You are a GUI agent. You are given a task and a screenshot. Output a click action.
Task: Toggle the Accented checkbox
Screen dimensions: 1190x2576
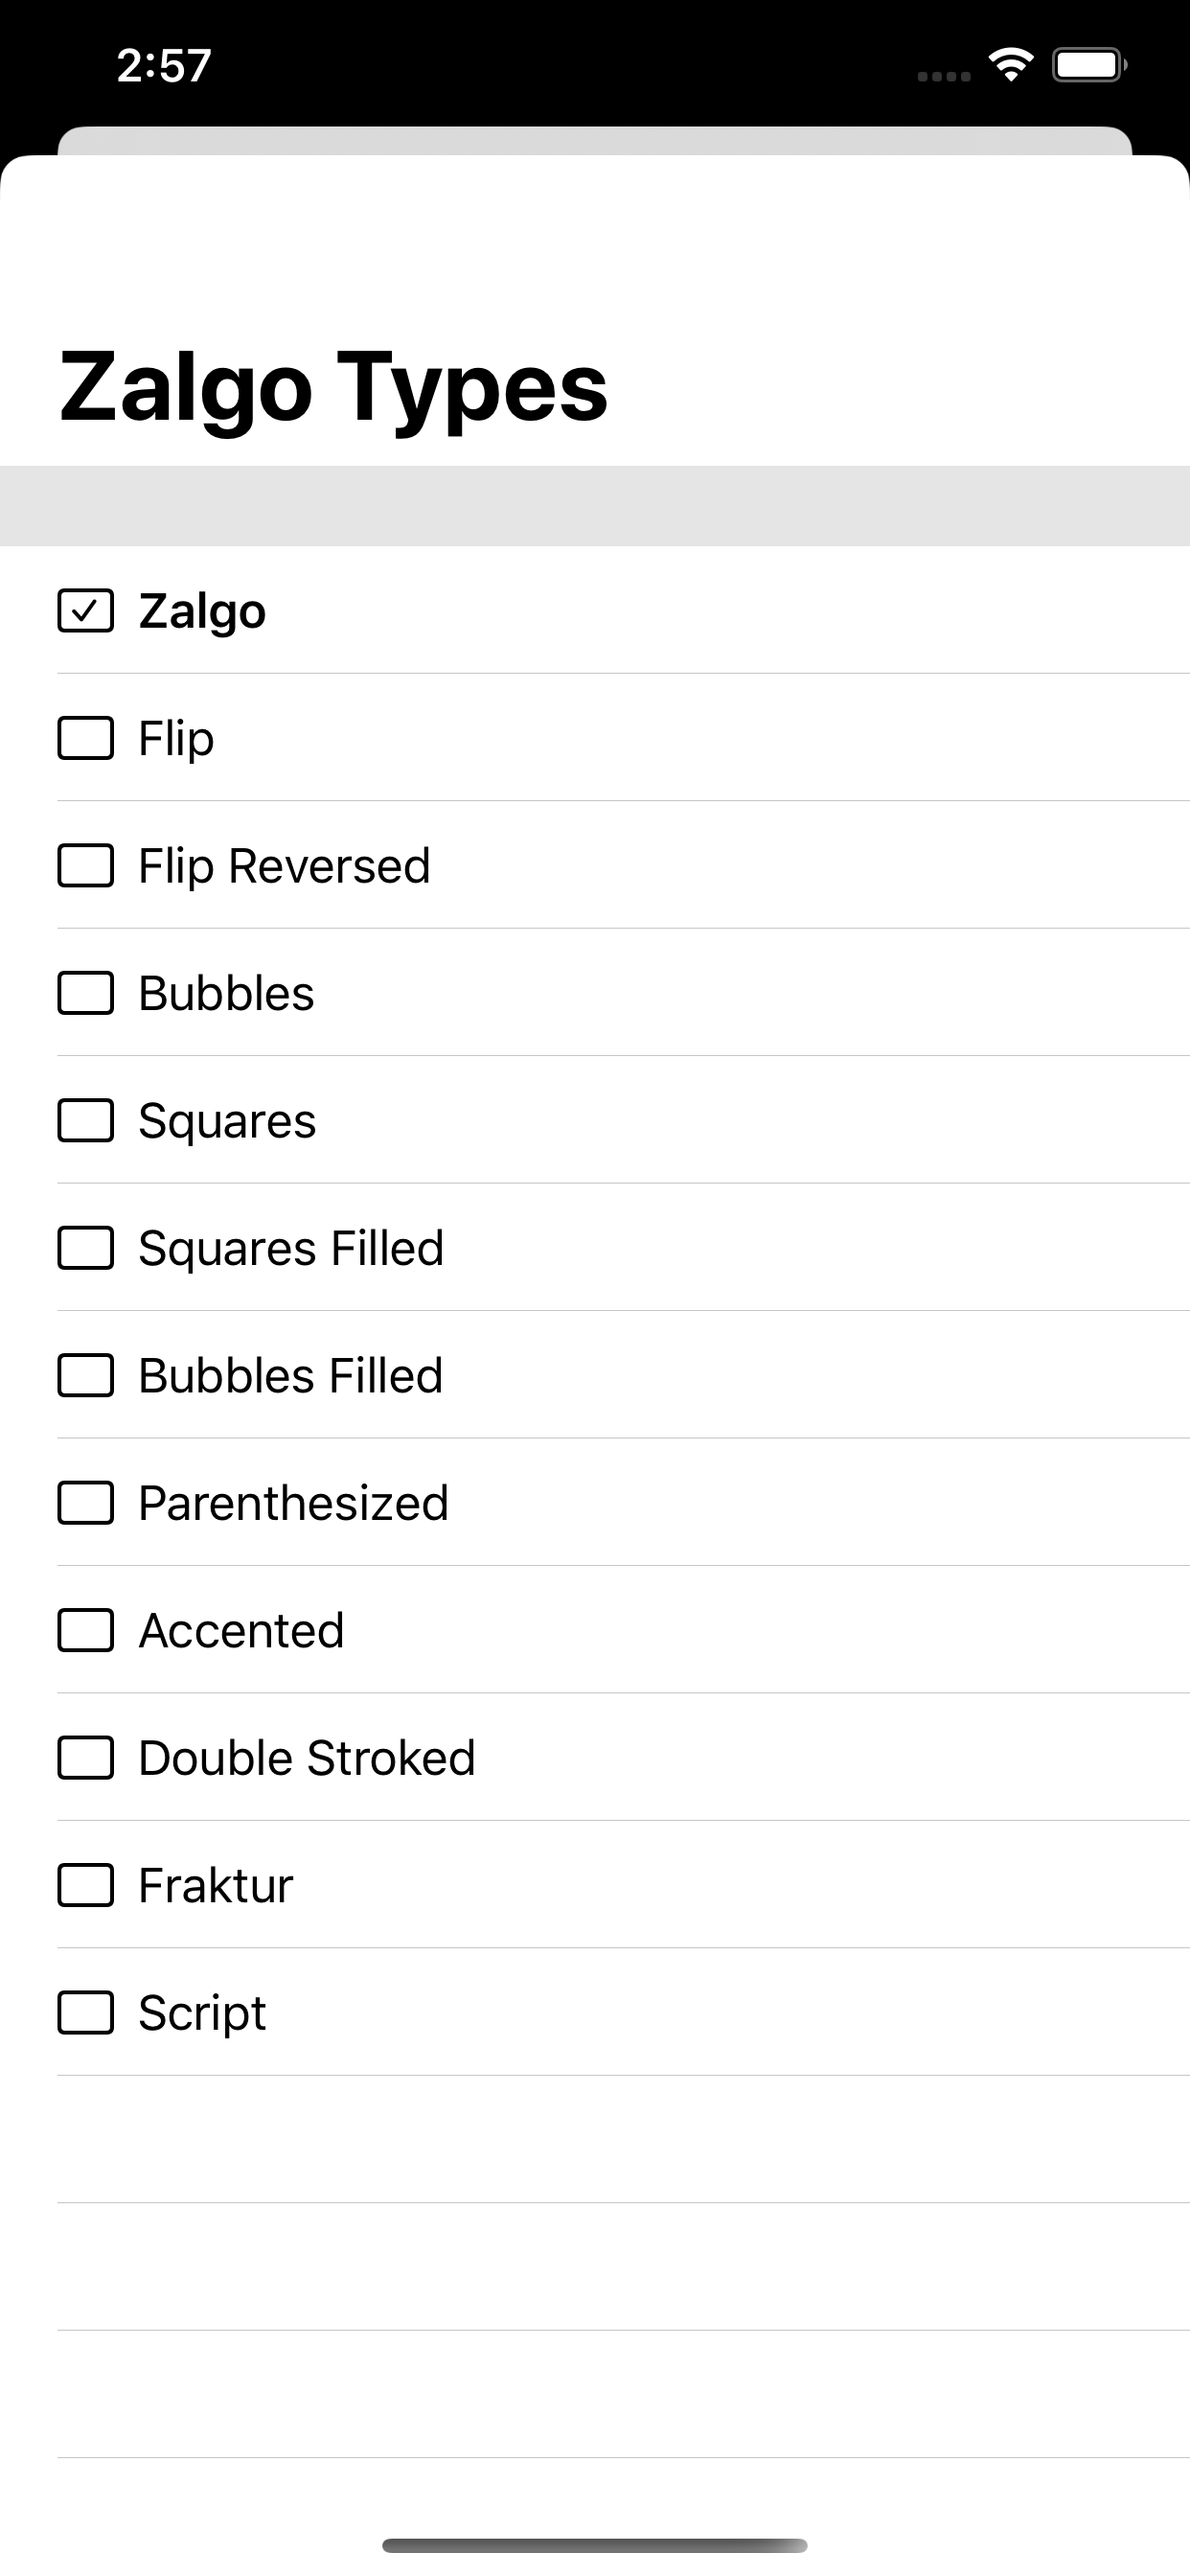(x=85, y=1630)
